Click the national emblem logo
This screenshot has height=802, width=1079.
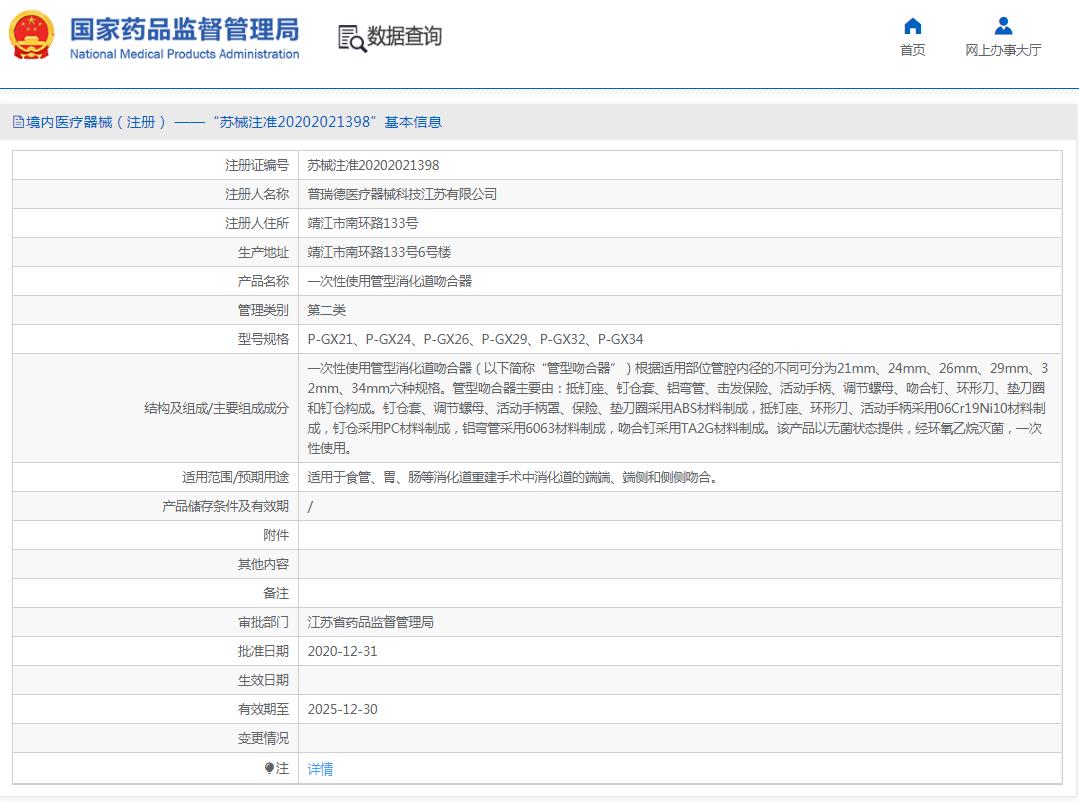point(33,36)
